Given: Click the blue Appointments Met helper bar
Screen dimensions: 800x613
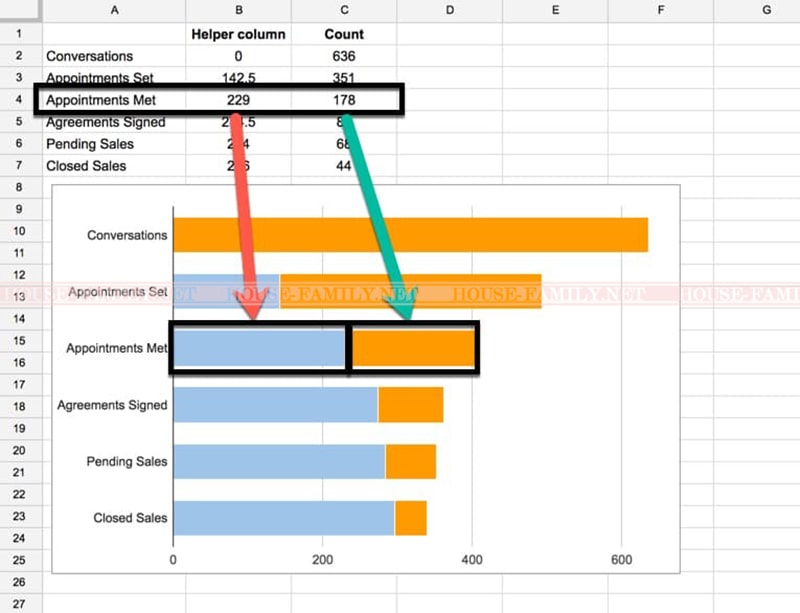Looking at the screenshot, I should tap(259, 348).
